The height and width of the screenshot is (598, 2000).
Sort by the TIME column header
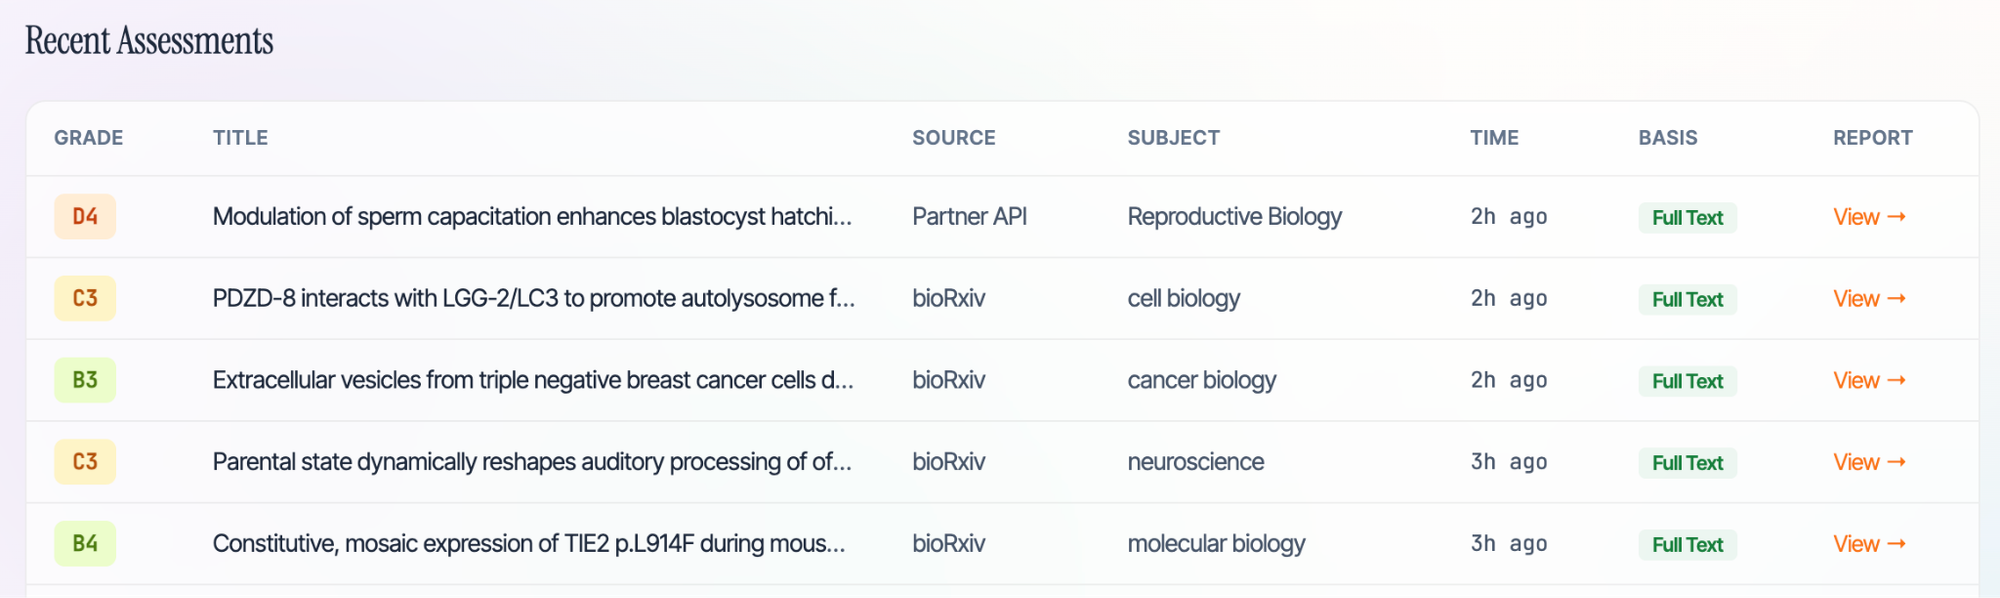(x=1494, y=138)
